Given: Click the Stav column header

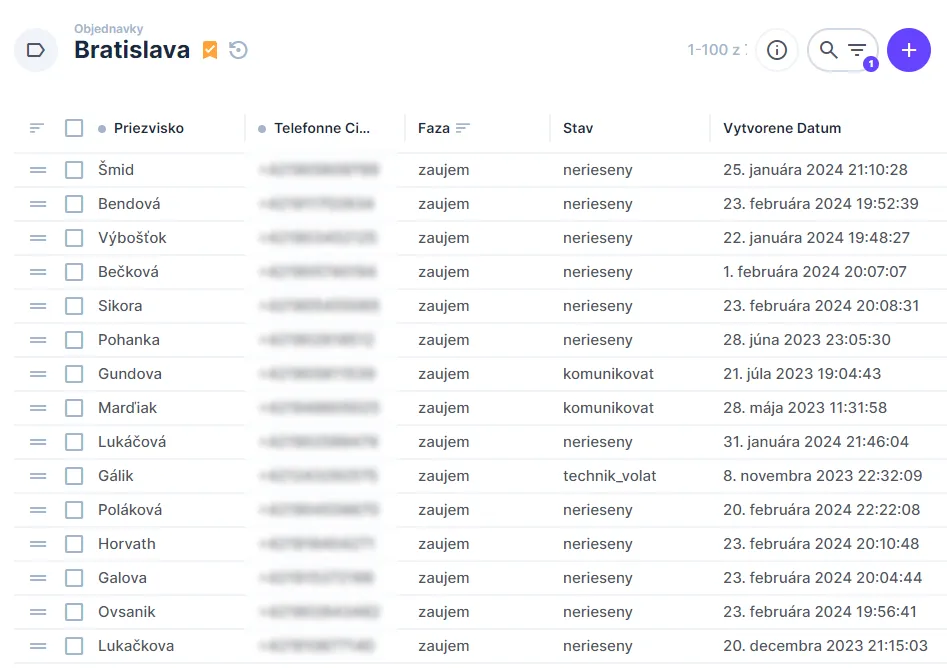Looking at the screenshot, I should click(577, 128).
